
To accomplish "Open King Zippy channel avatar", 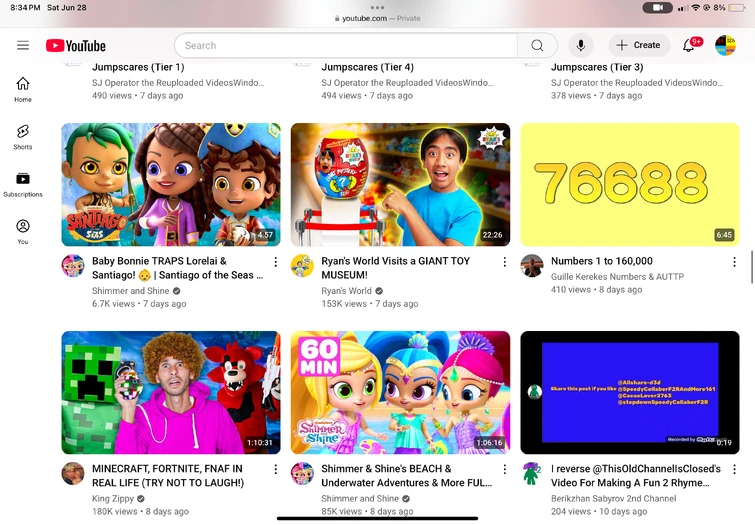I will 73,473.
